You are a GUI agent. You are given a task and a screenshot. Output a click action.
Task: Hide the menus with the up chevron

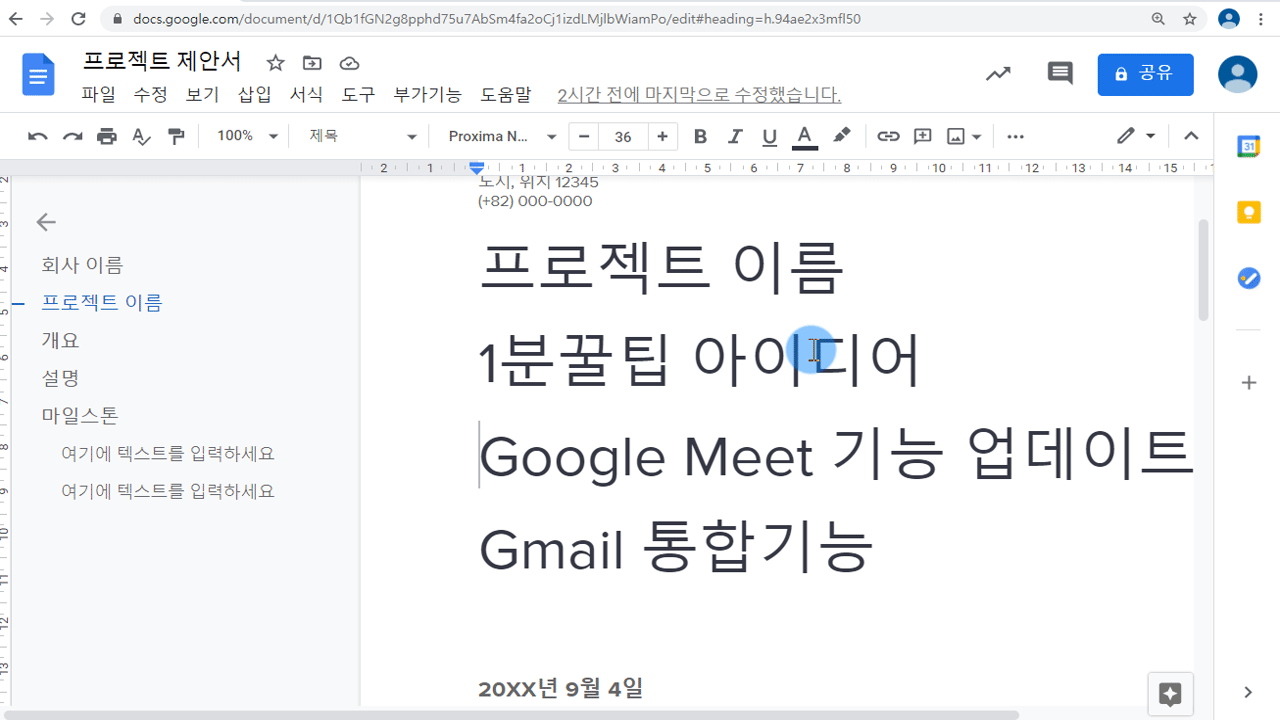coord(1191,137)
